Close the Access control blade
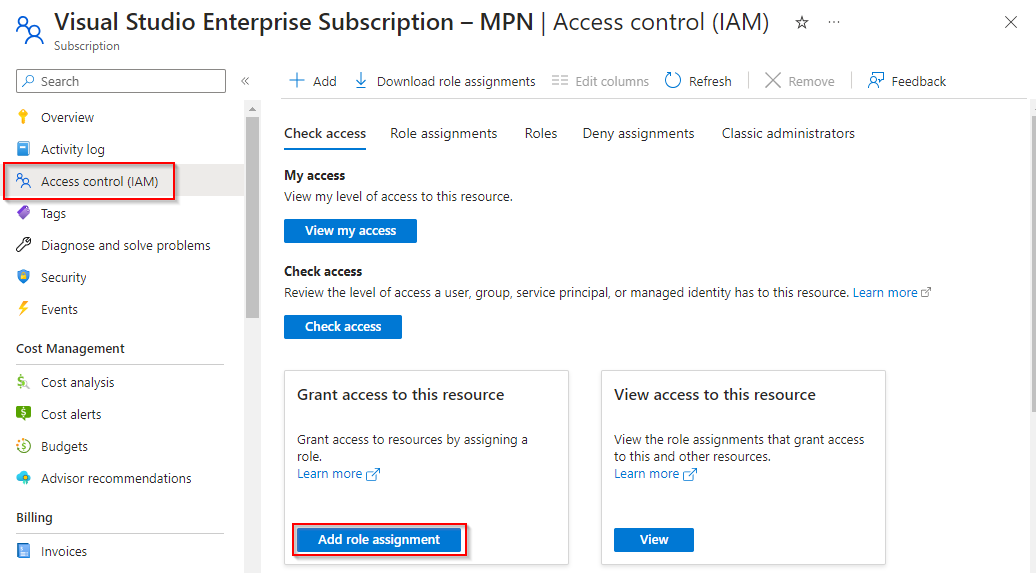The image size is (1036, 573). click(1011, 22)
